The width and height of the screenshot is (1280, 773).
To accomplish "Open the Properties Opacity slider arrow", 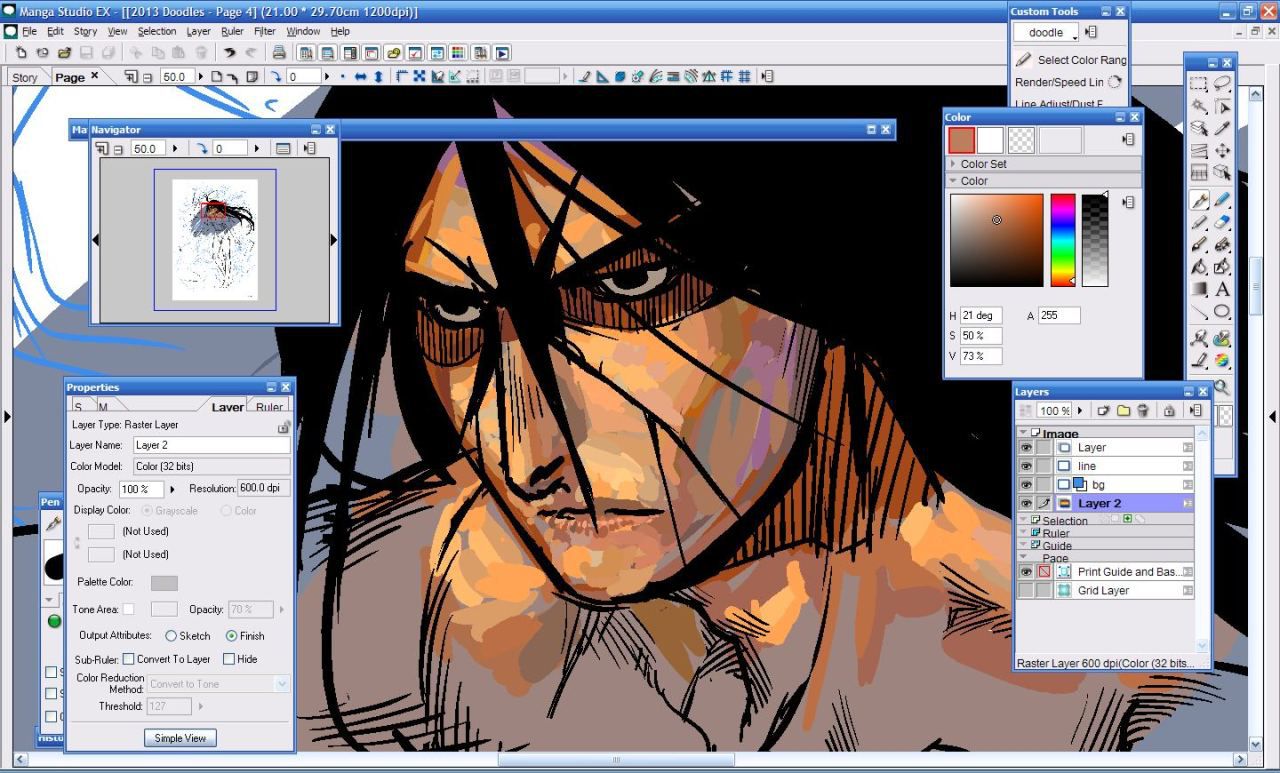I will click(172, 489).
